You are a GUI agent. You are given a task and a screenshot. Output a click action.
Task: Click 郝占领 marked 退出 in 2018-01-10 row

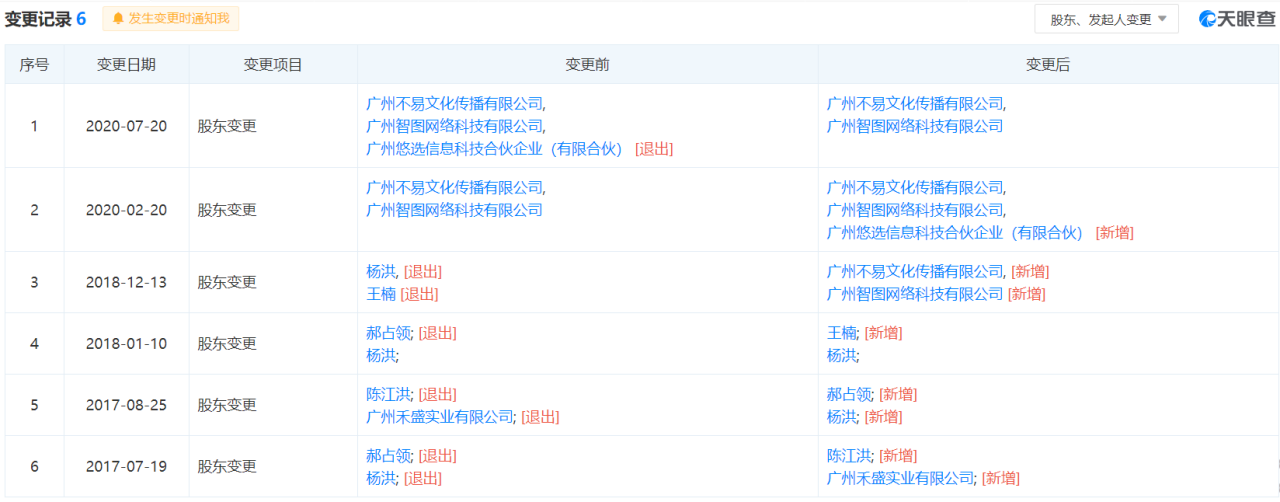(x=389, y=333)
